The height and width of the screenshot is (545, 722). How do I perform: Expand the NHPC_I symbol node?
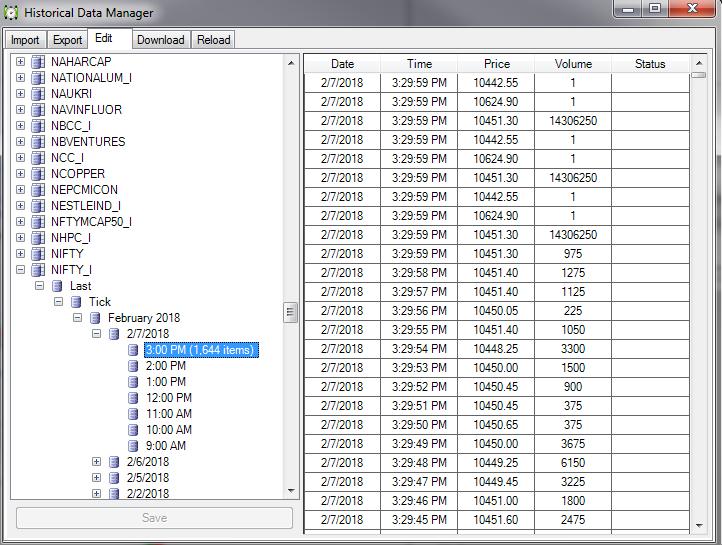click(21, 238)
